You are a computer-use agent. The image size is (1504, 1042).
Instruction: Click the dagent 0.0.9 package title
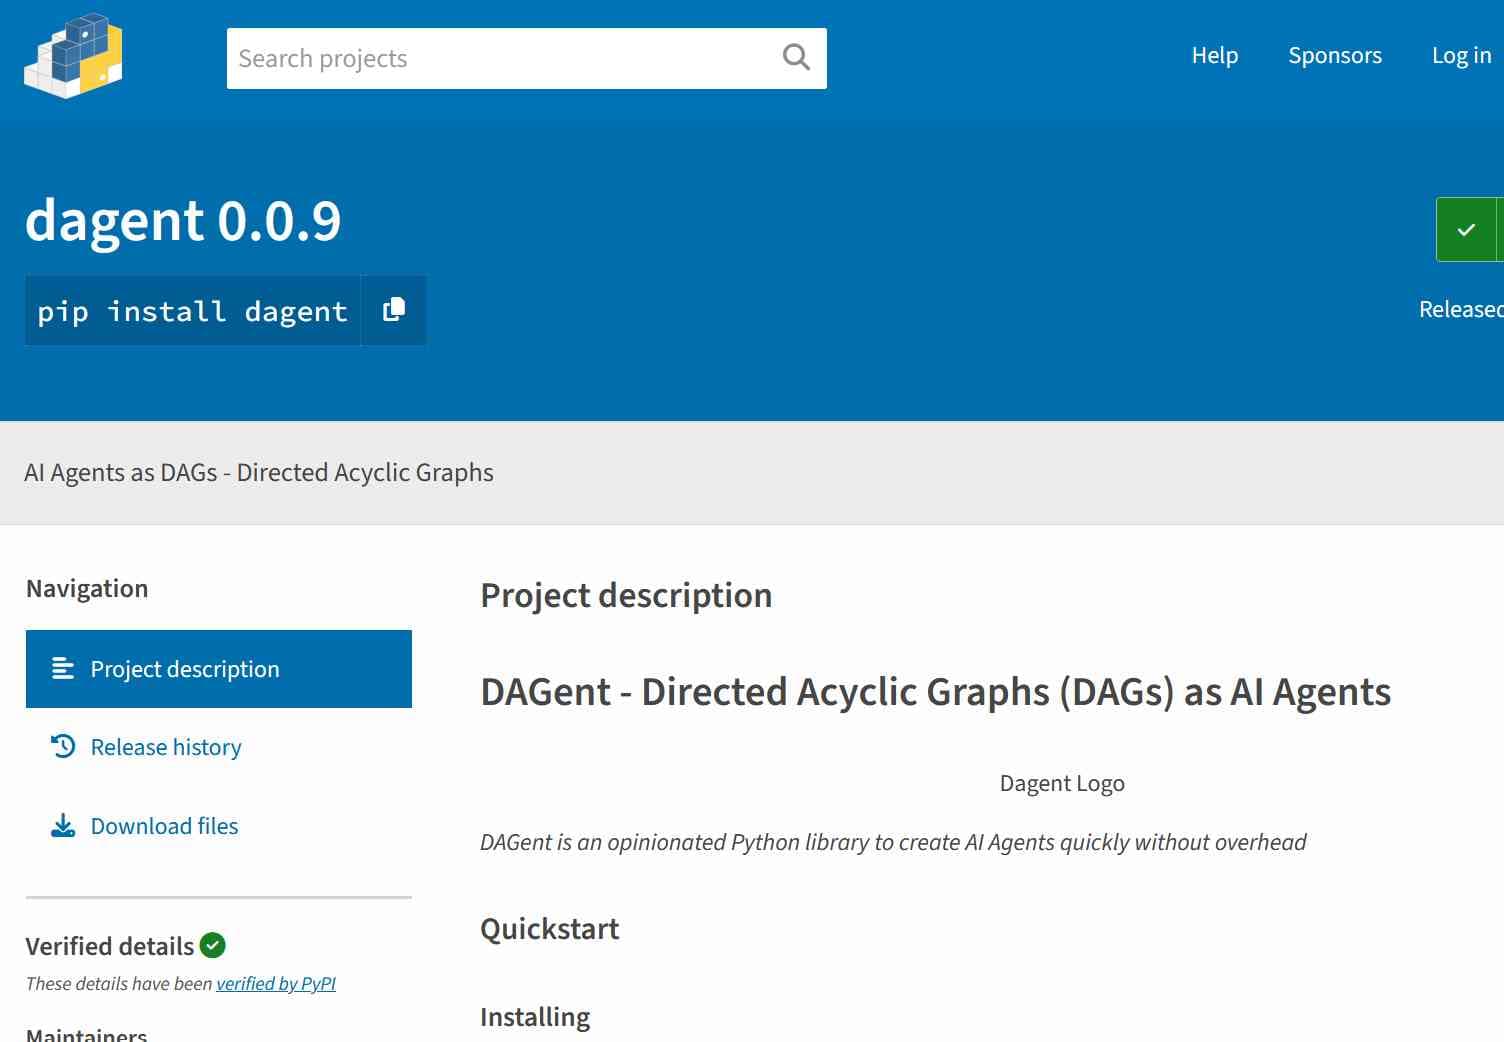pyautogui.click(x=183, y=221)
